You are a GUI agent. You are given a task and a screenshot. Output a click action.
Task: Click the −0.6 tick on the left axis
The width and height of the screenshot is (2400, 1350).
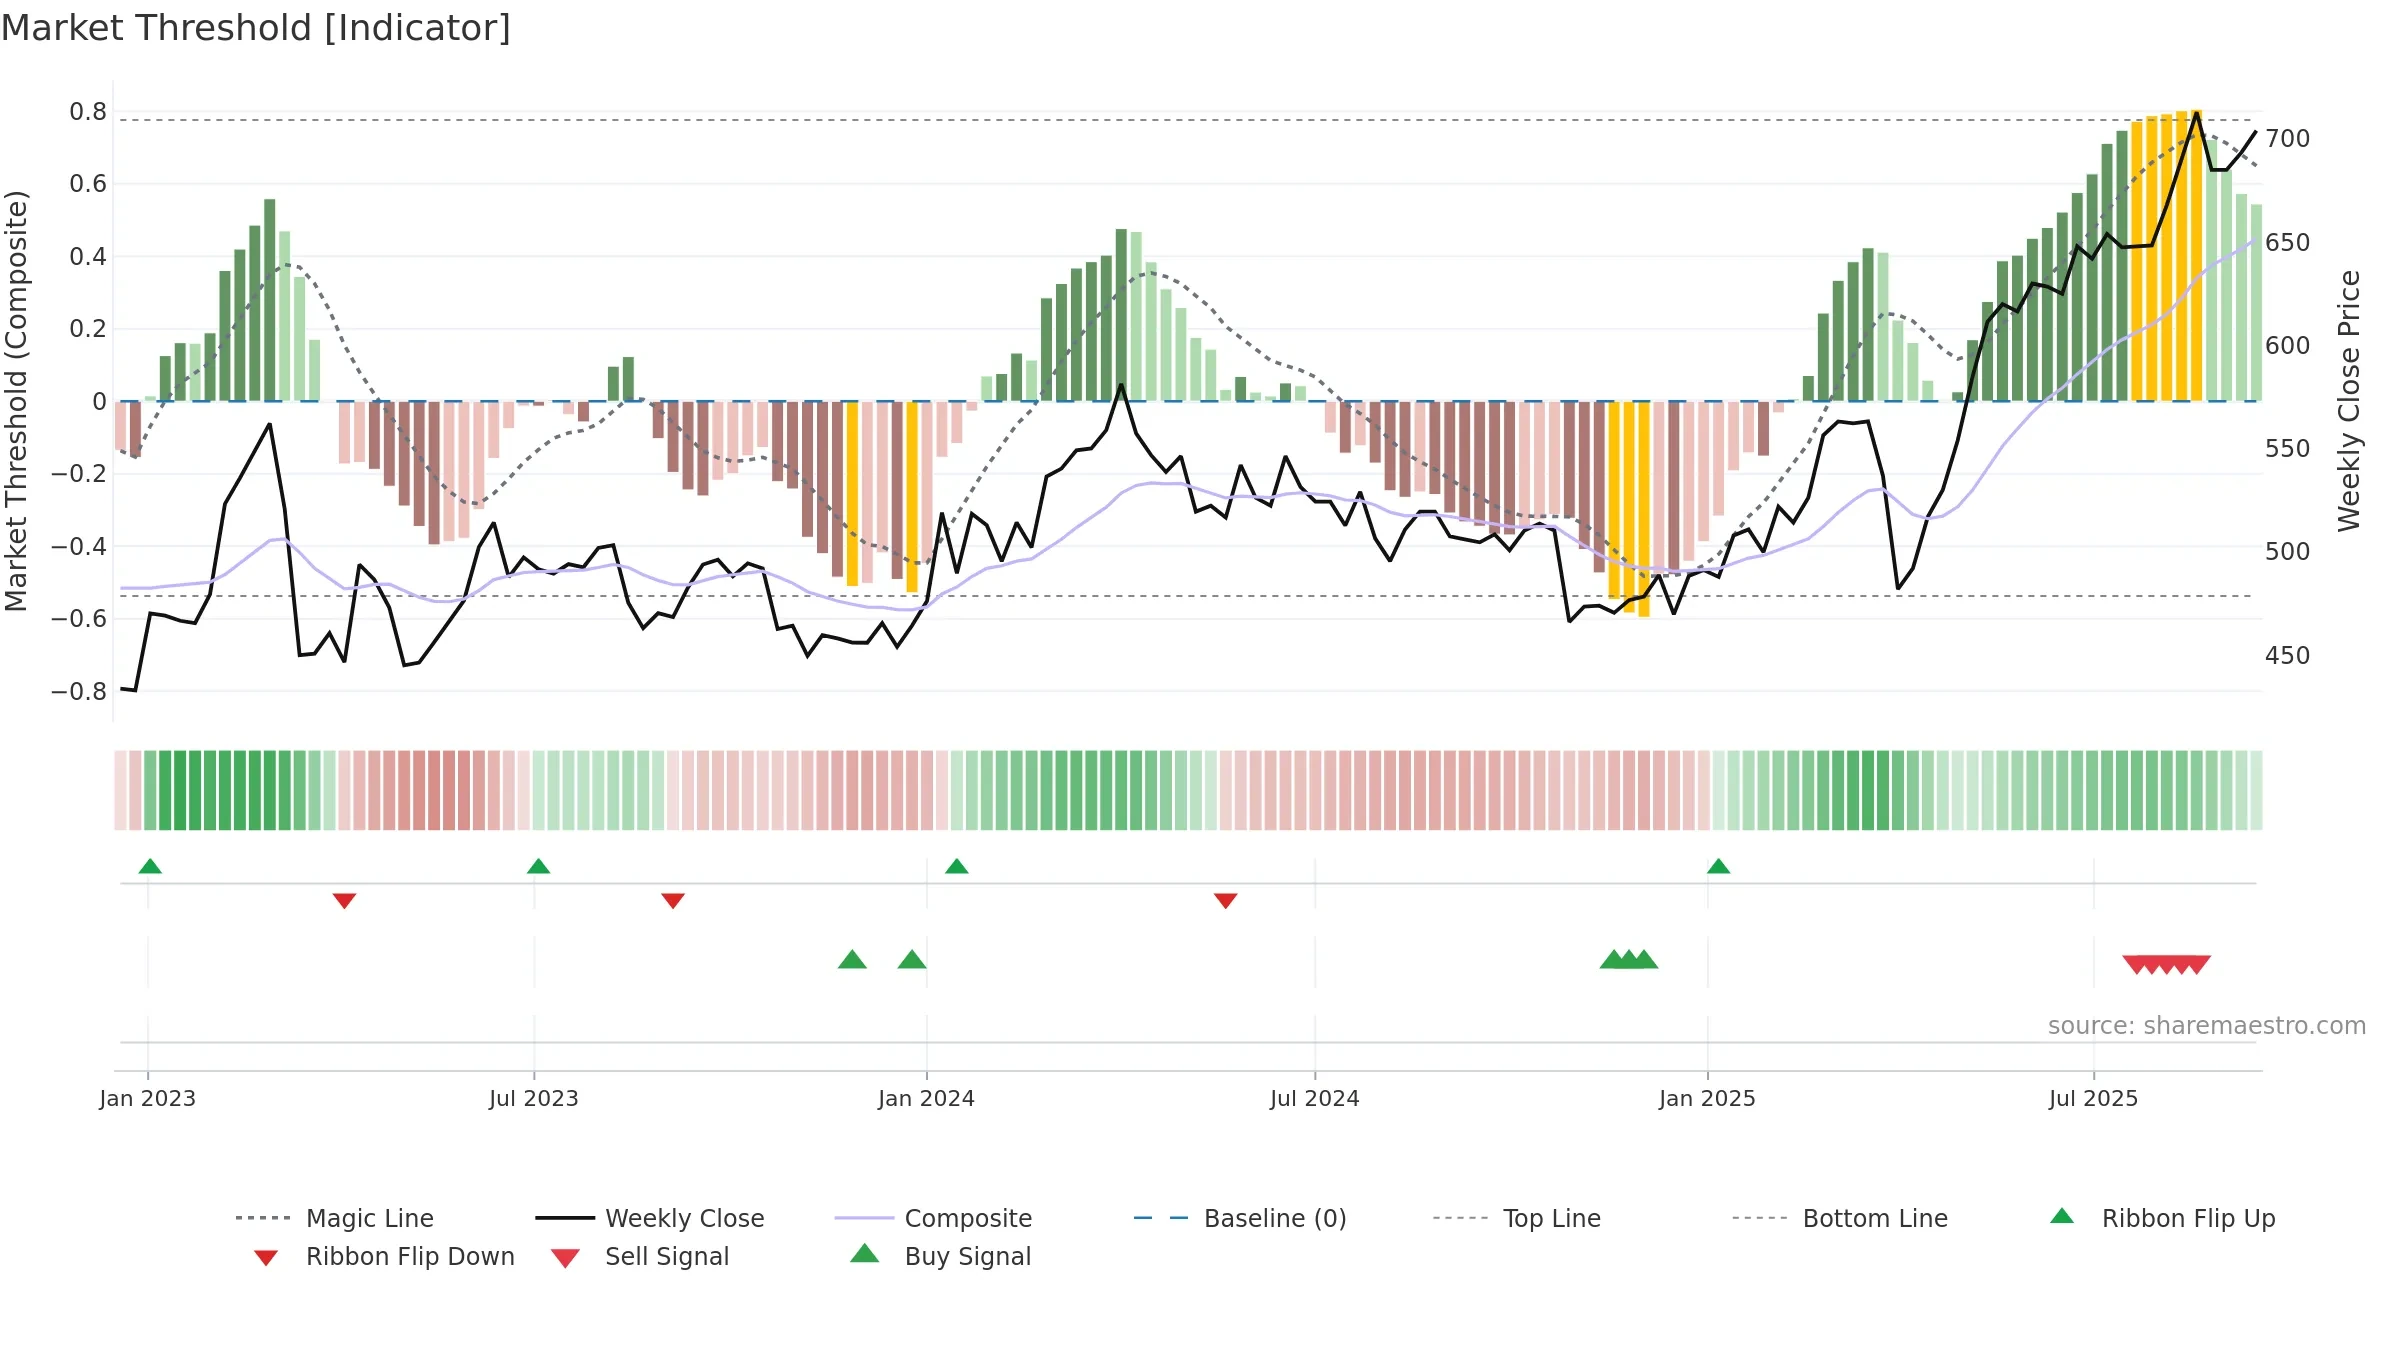pos(79,619)
